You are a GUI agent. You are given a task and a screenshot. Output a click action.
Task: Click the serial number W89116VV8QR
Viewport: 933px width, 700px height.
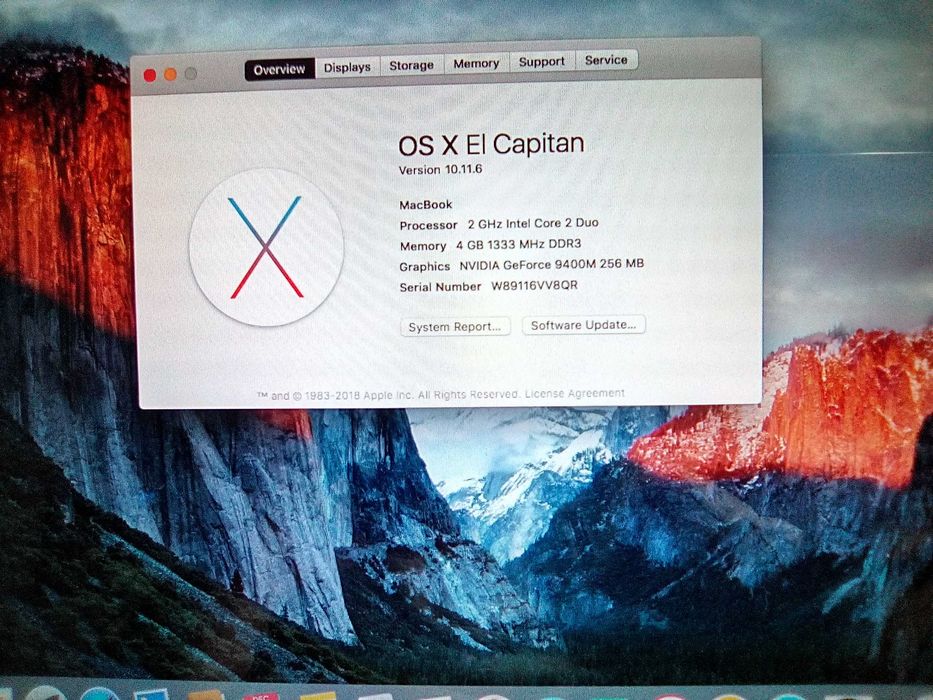point(534,285)
